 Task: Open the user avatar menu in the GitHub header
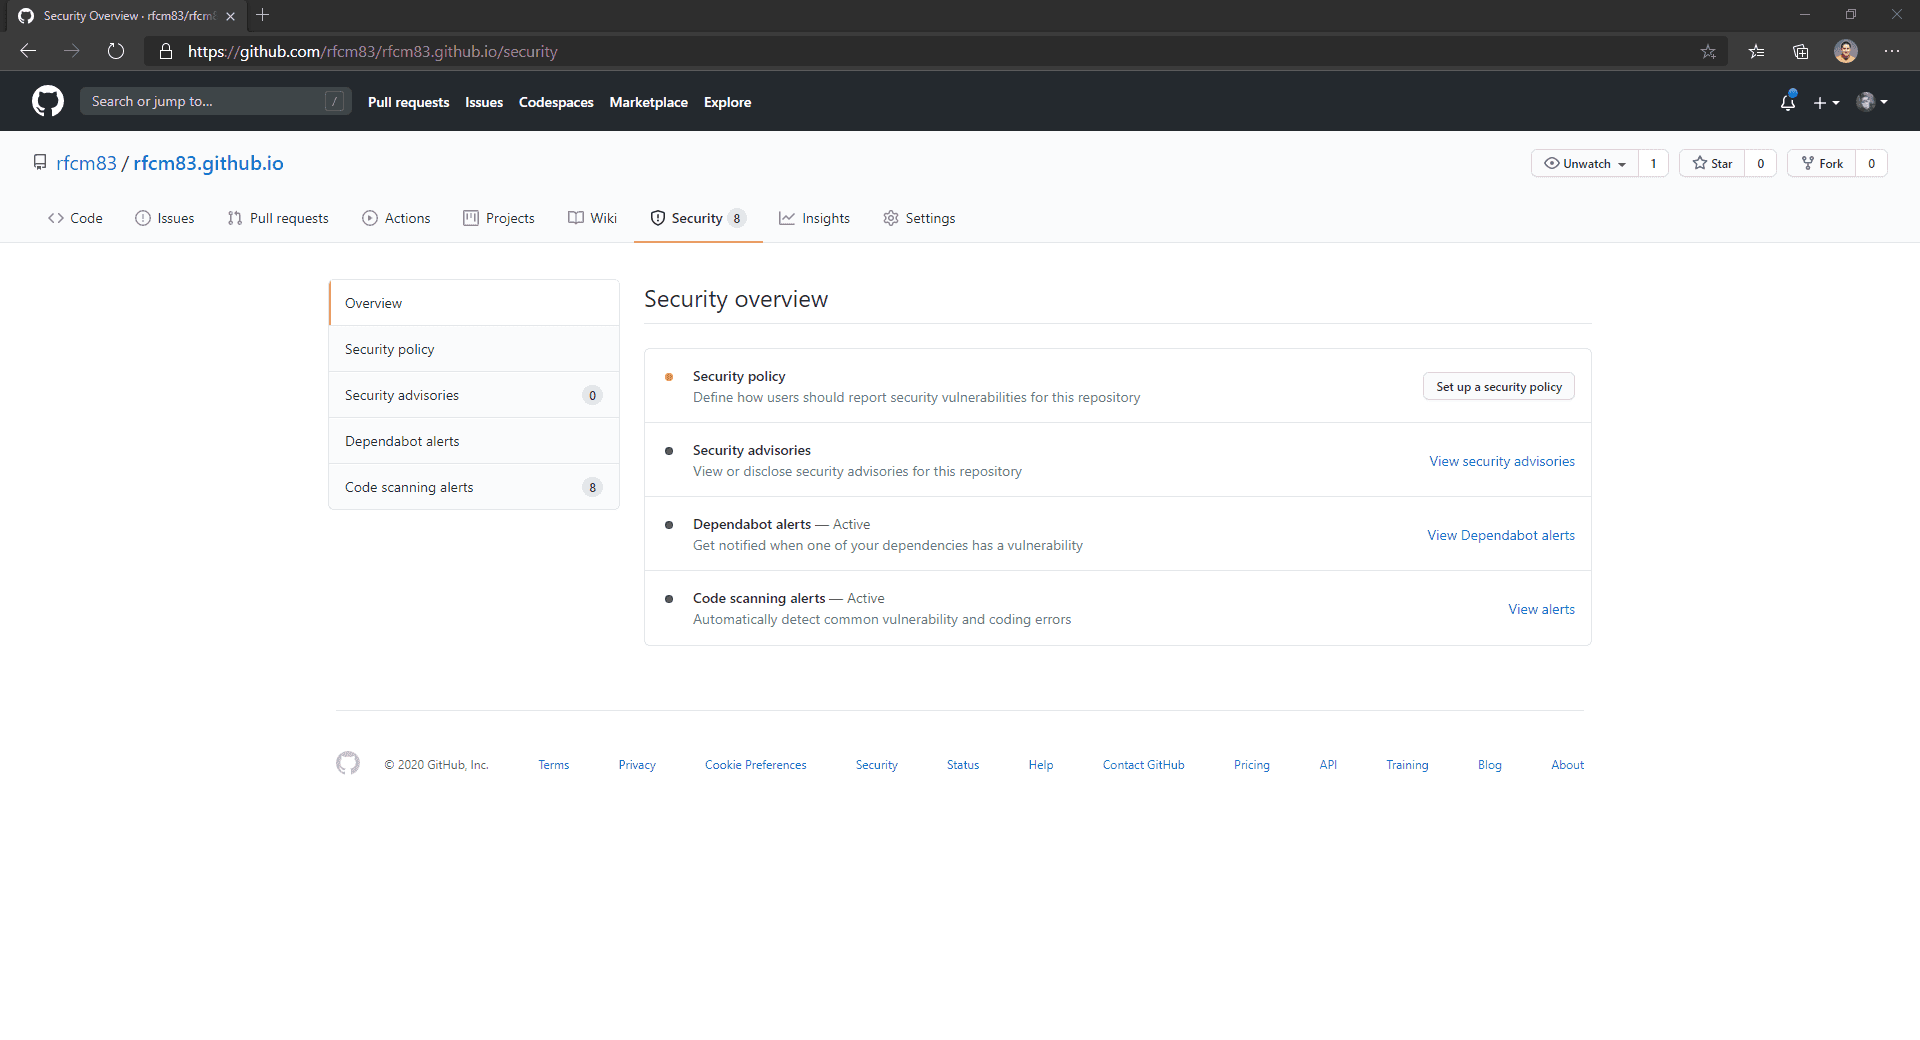click(1872, 102)
